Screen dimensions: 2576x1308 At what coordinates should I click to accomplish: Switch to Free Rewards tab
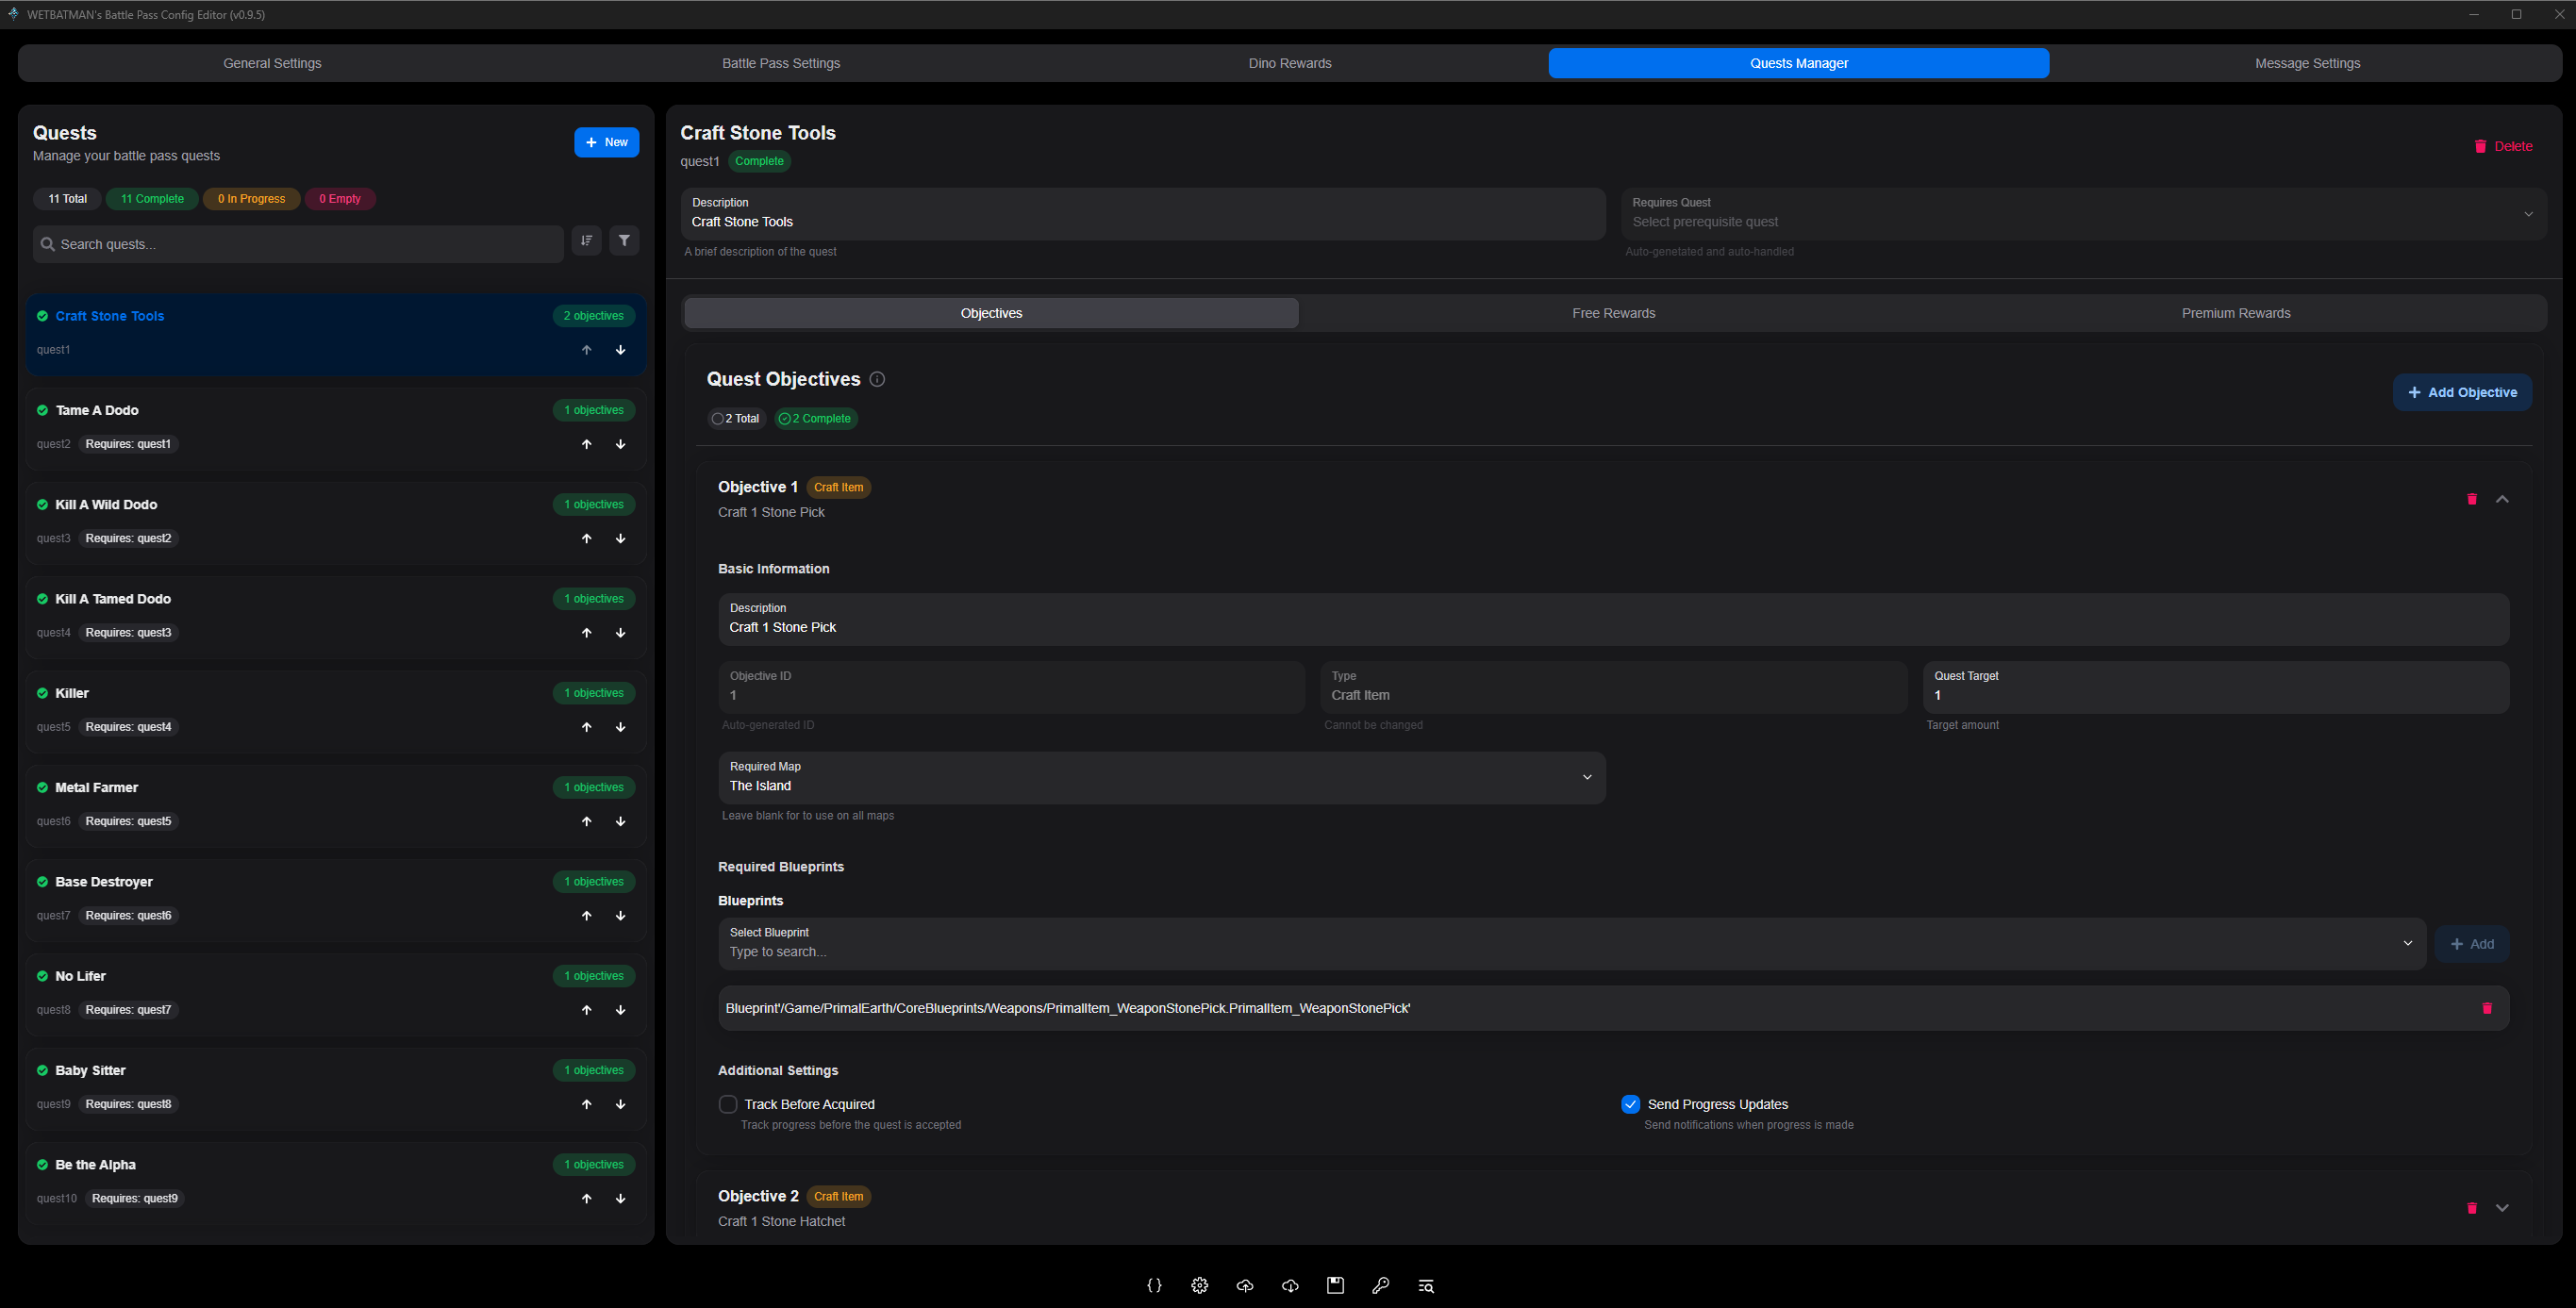[1614, 313]
